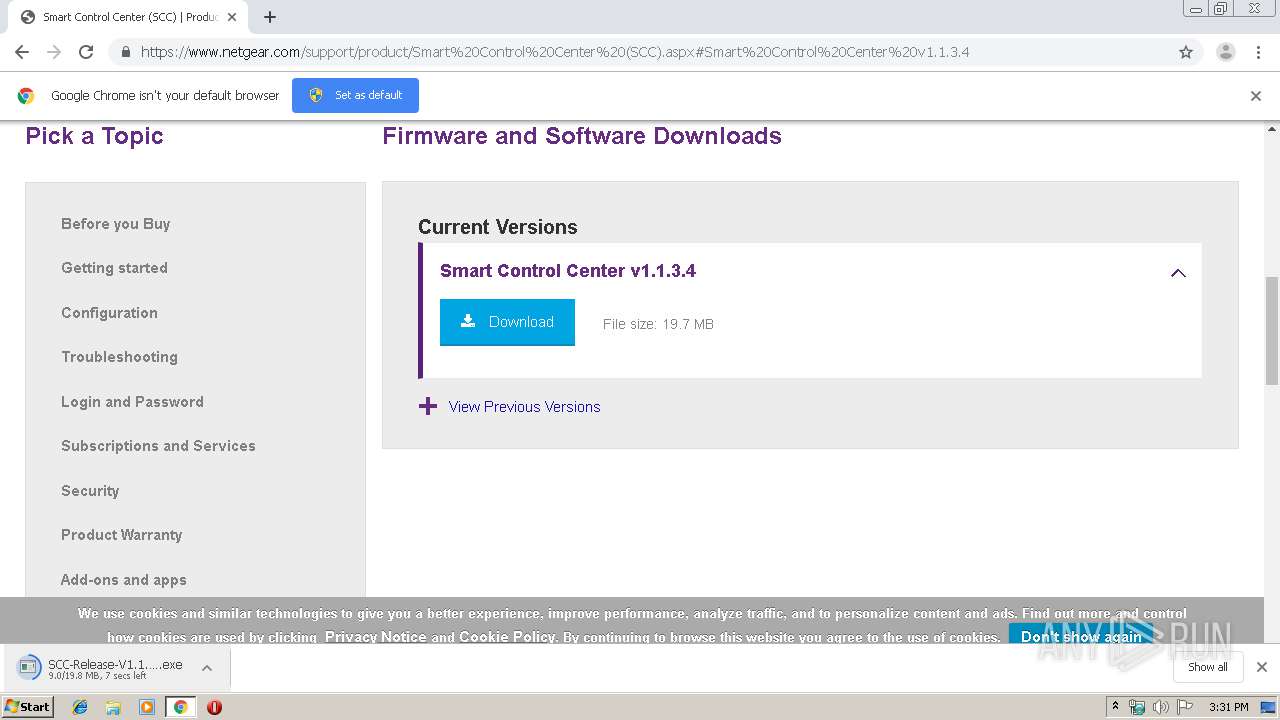Click the SCC-Release exe file icon

(x=30, y=668)
